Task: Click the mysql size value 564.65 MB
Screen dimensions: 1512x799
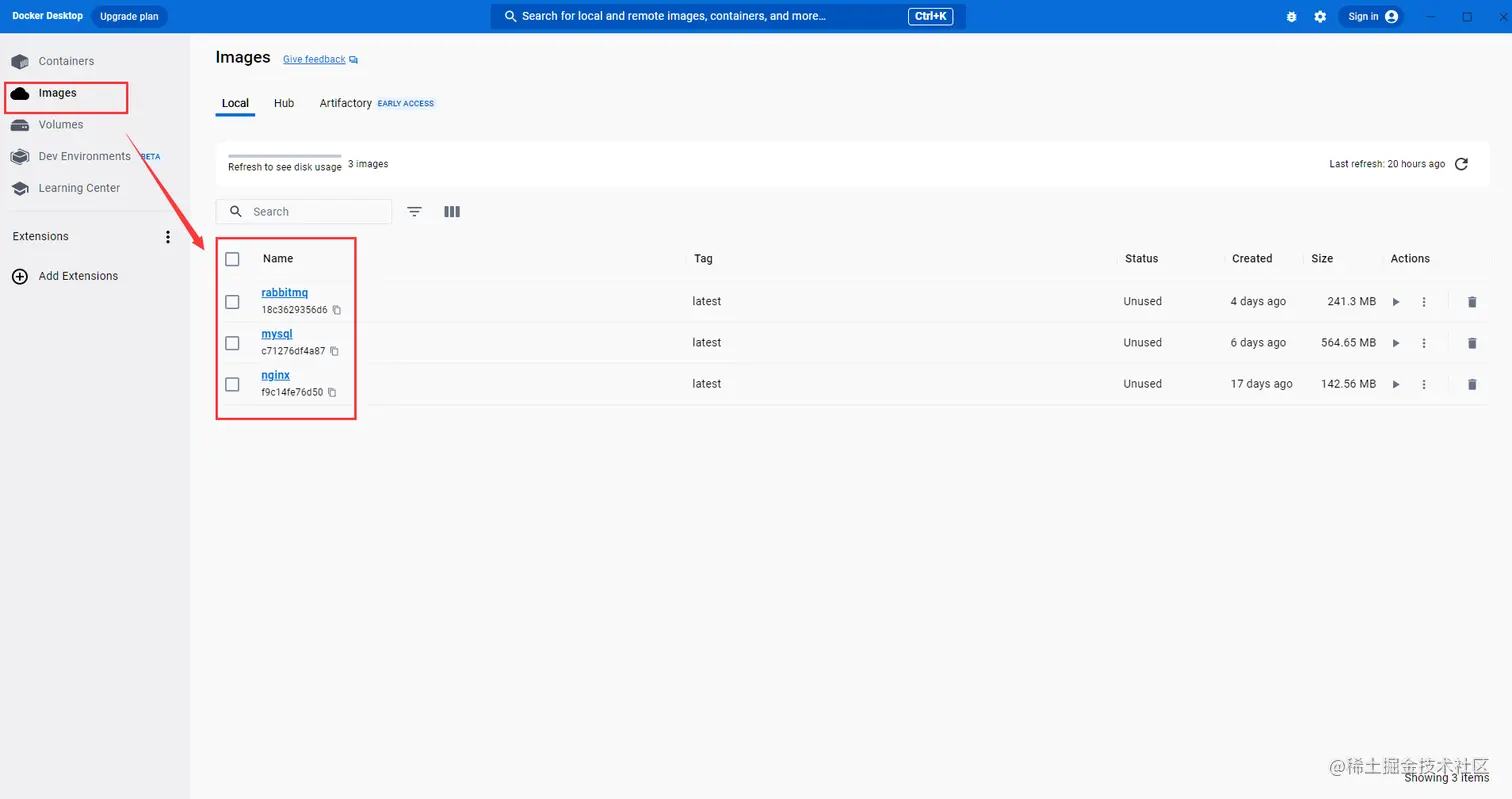Action: 1349,343
